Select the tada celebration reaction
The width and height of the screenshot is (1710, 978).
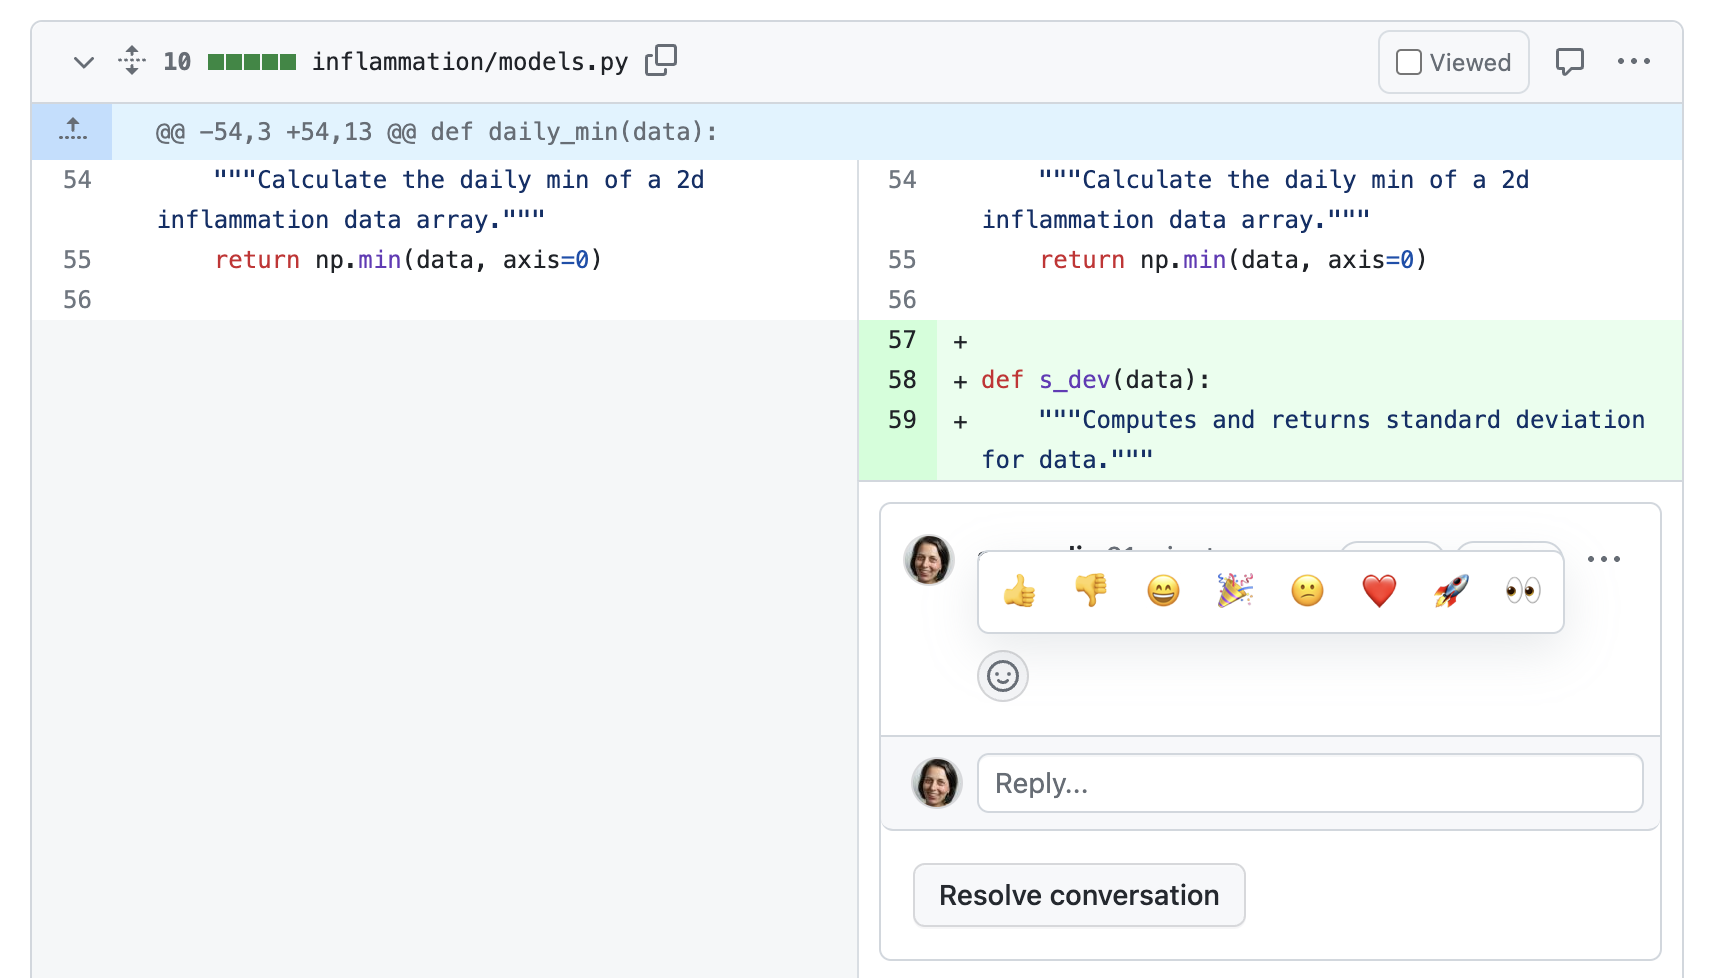[1234, 591]
